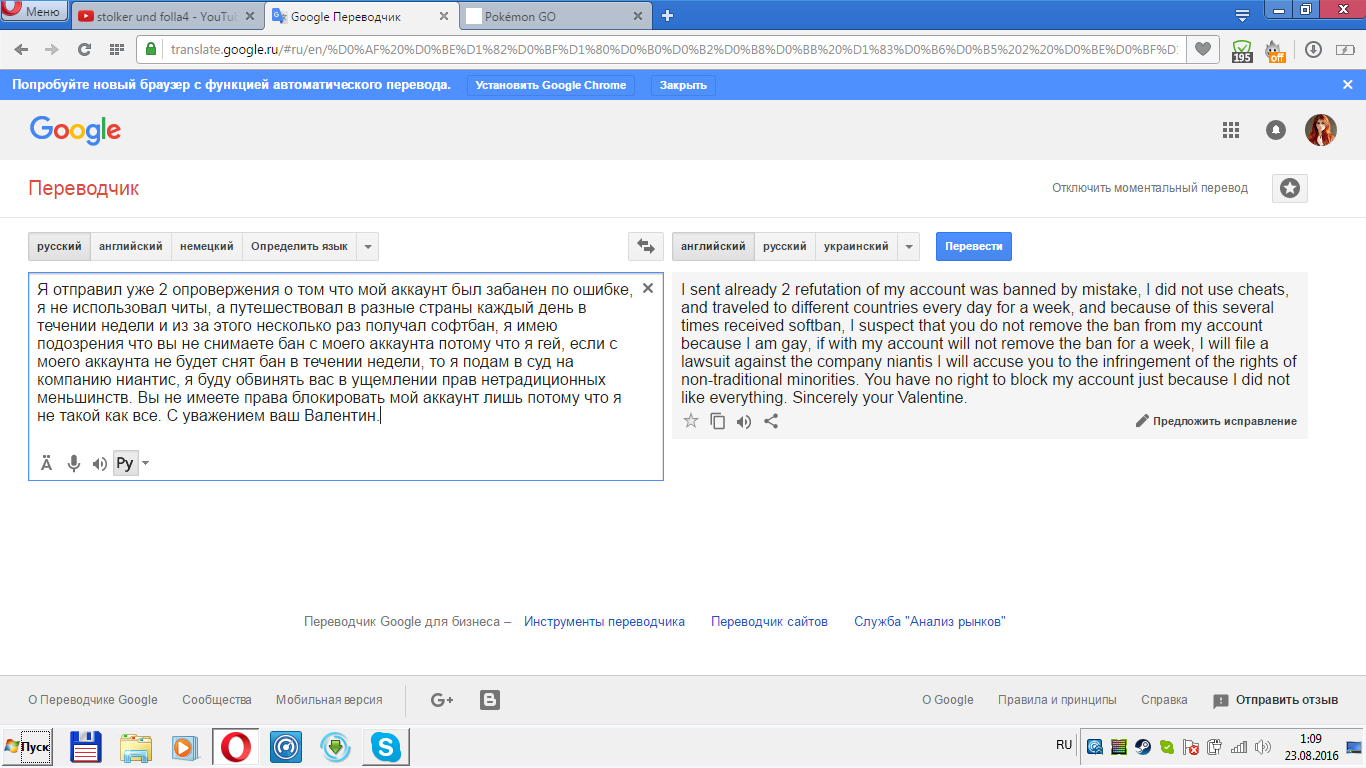The image size is (1366, 768).
Task: Expand the source language list dropdown
Action: click(x=367, y=246)
